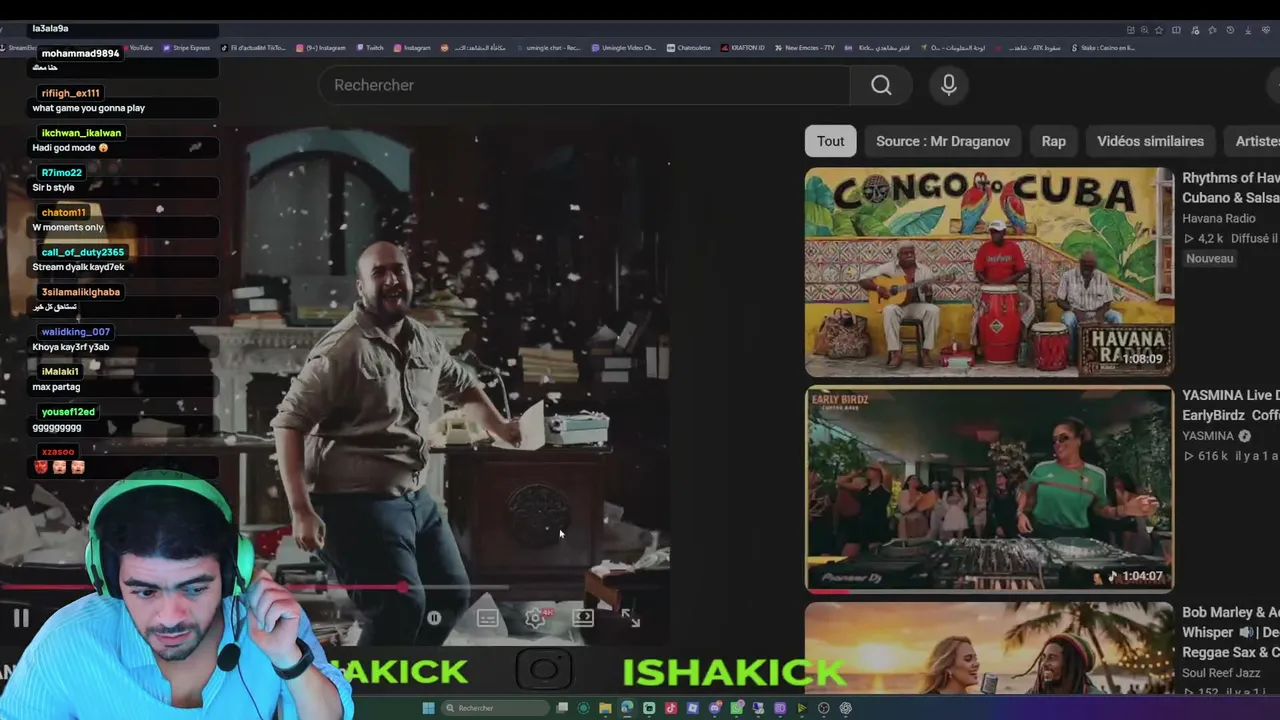
Task: Click chat username ikchwan_ikalwan
Action: click(x=81, y=133)
